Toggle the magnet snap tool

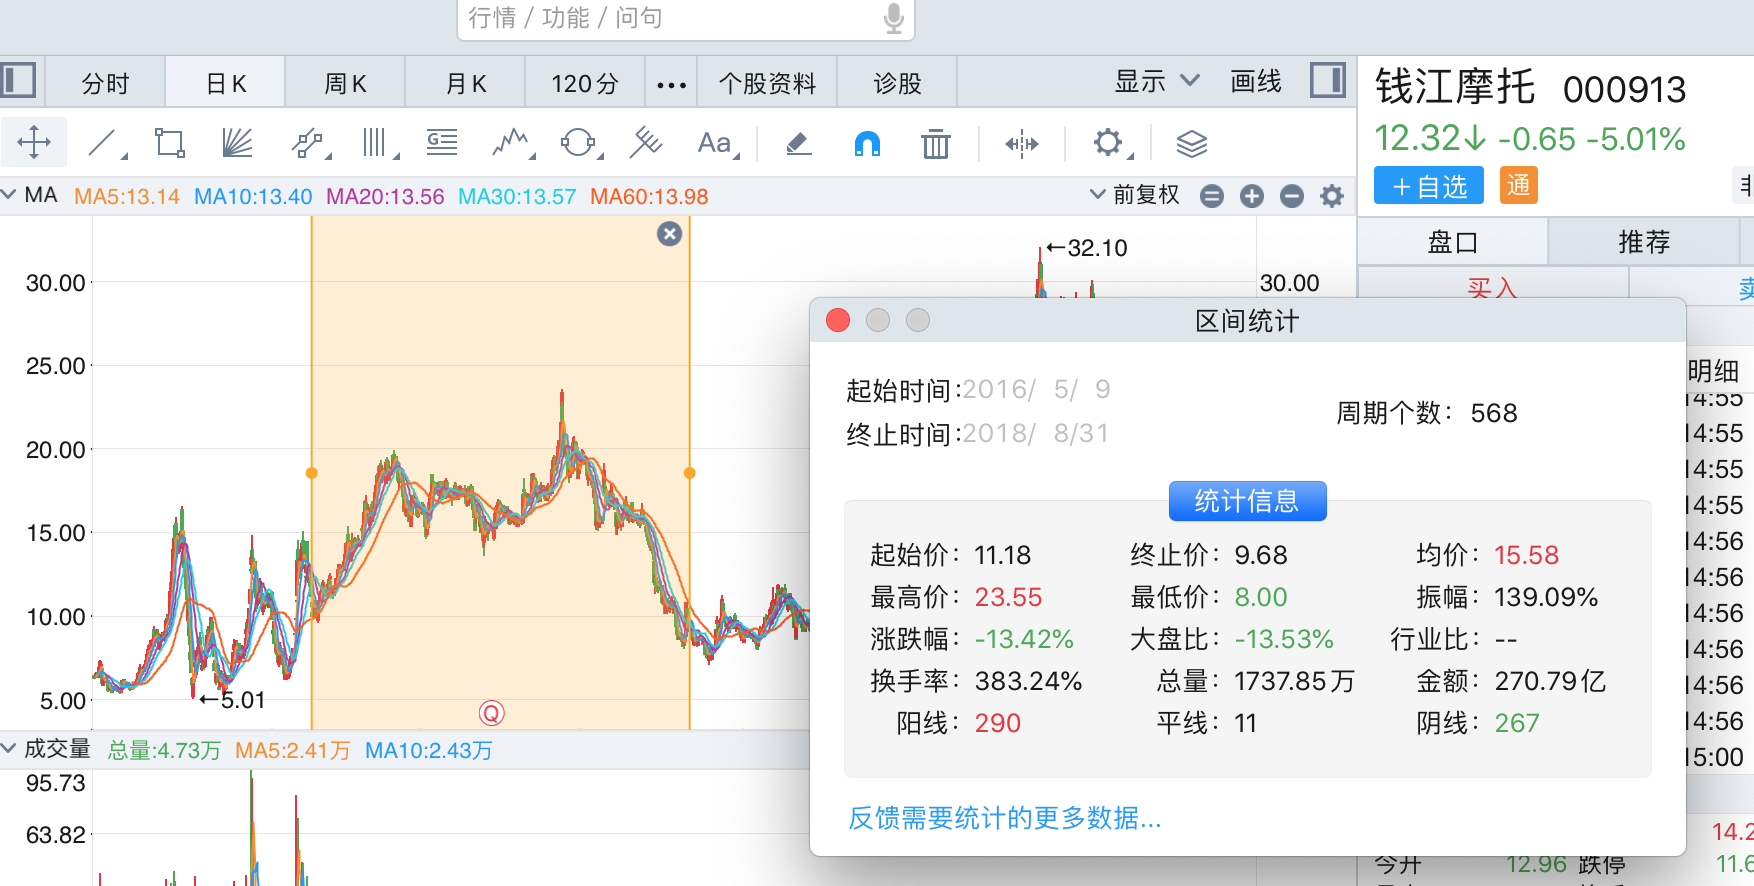(867, 144)
